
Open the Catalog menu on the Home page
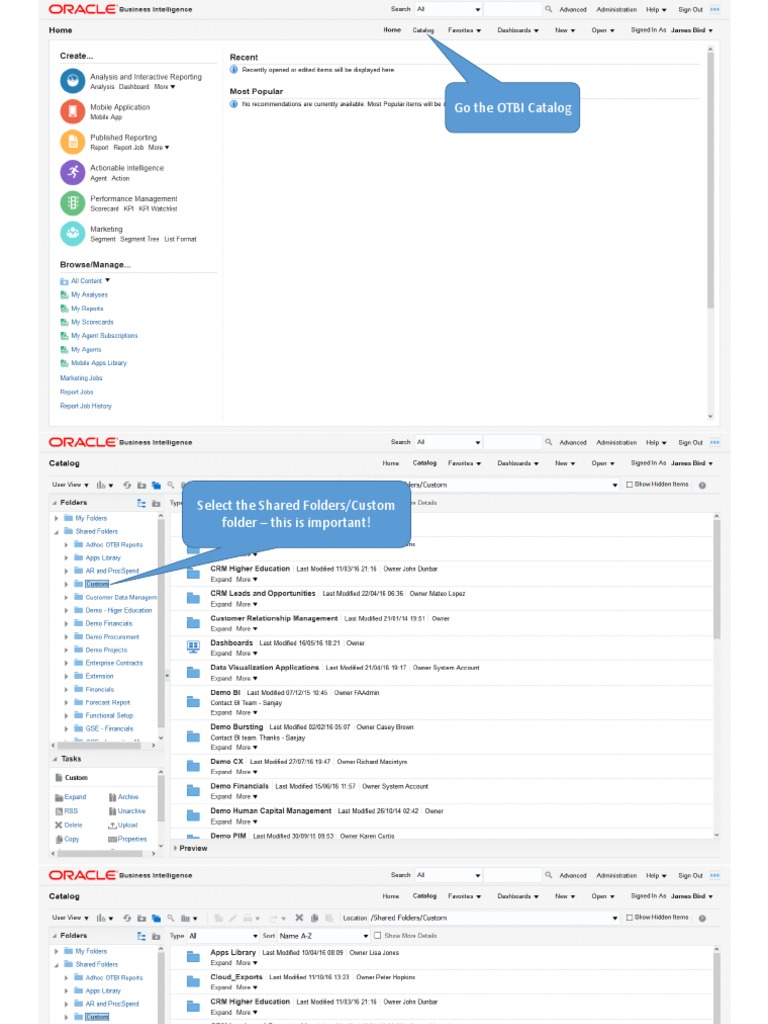pos(423,30)
